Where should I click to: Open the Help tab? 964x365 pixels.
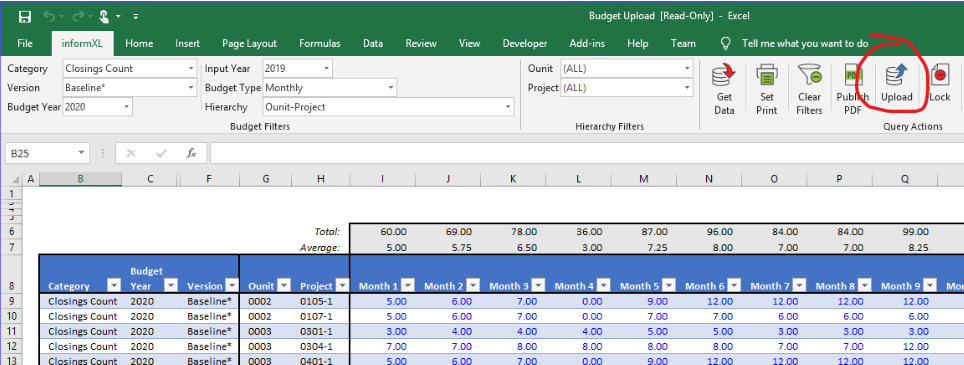click(x=638, y=44)
